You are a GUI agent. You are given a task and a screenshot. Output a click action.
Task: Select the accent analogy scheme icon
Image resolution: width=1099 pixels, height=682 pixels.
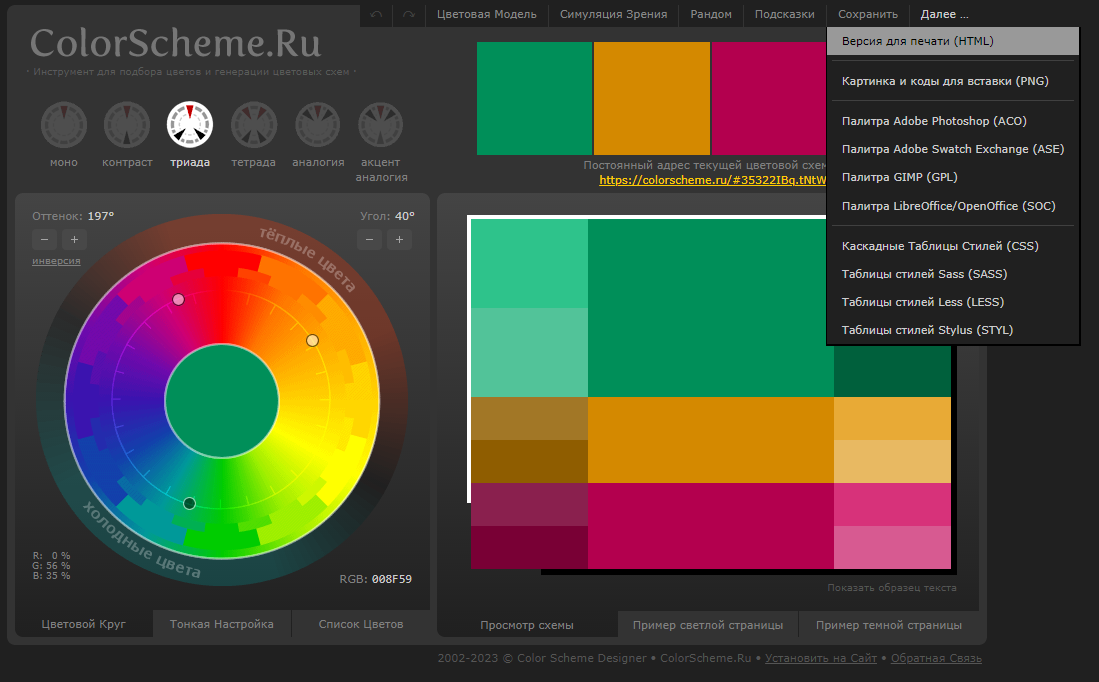coord(381,125)
